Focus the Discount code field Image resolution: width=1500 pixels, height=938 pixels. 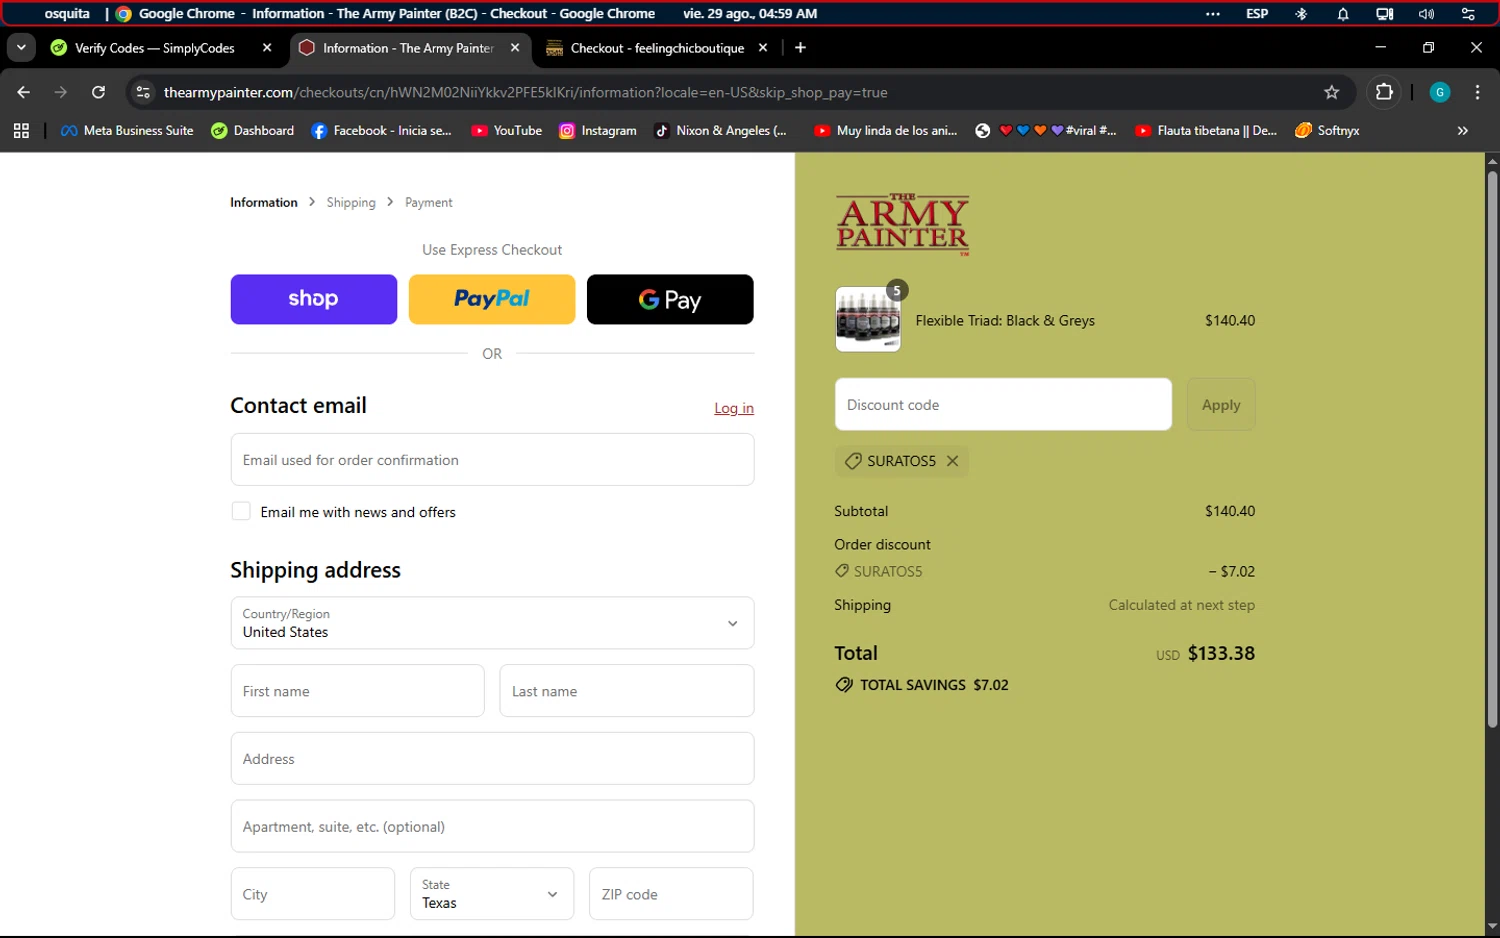[1003, 405]
